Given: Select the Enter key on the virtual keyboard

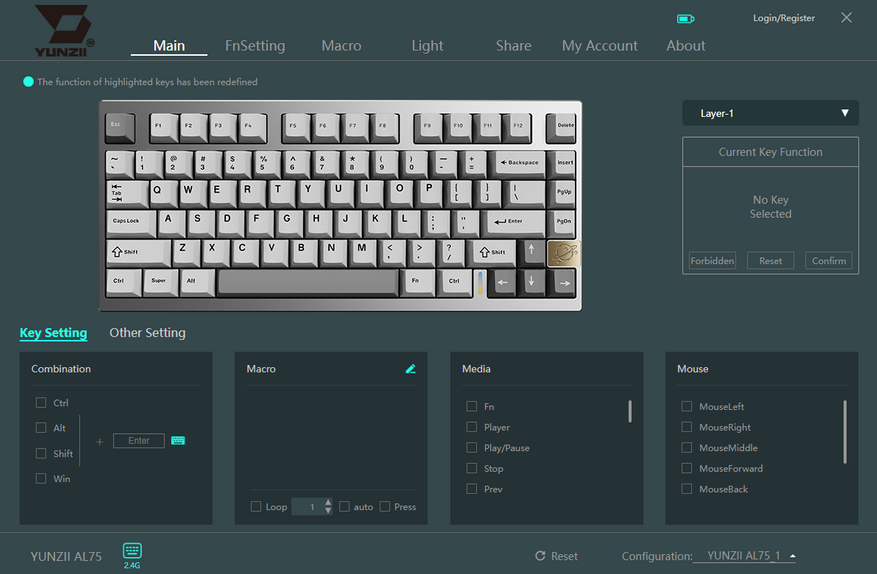Looking at the screenshot, I should point(515,223).
